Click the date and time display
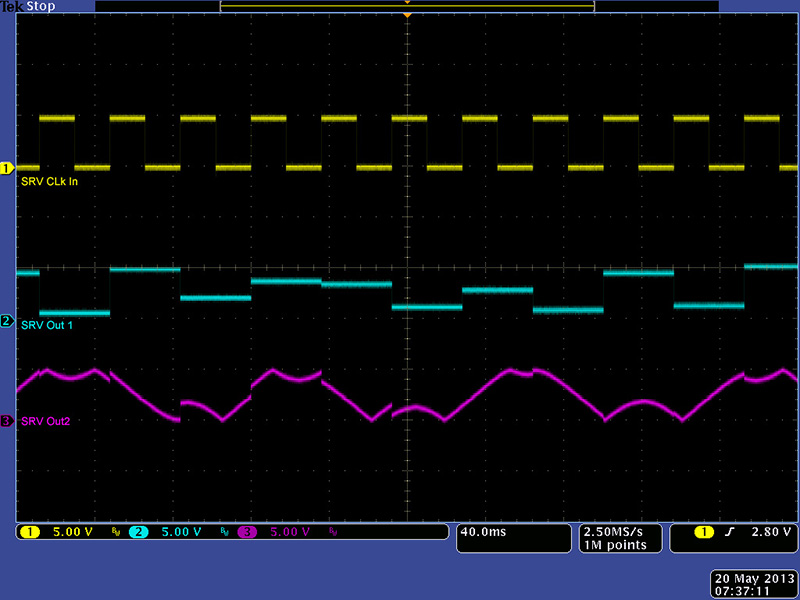Viewport: 800px width, 600px height. pos(753,585)
